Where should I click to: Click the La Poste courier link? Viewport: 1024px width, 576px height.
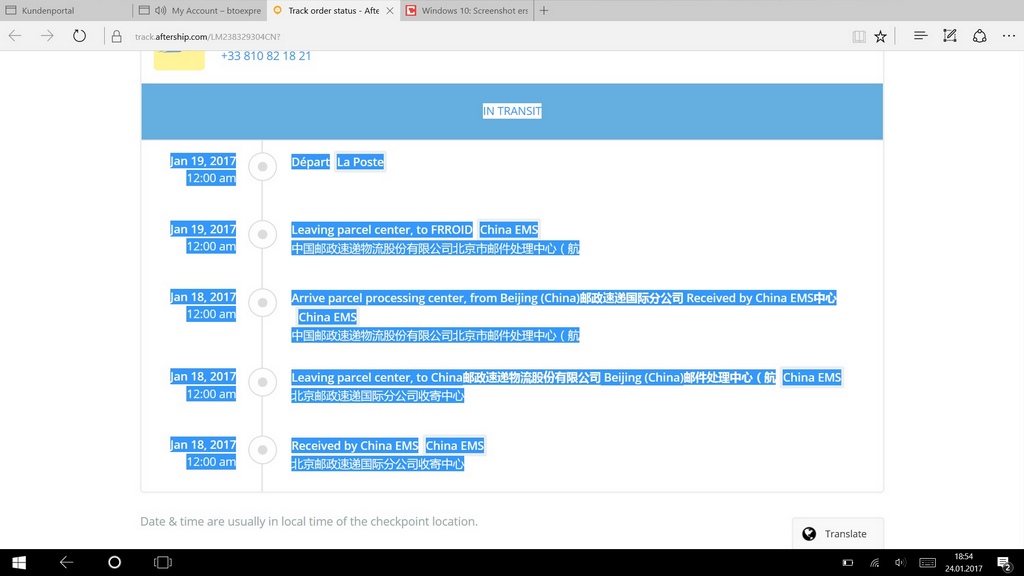click(360, 162)
